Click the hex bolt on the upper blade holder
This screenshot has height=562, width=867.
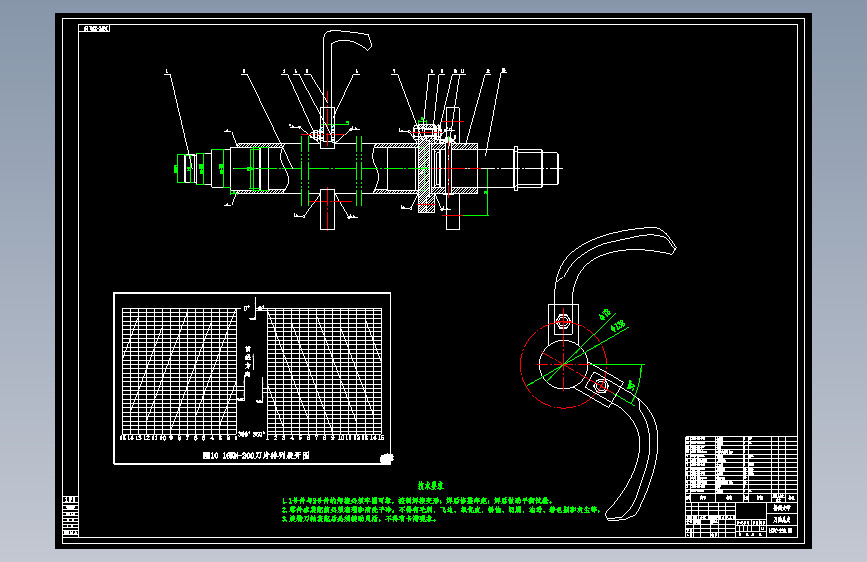563,321
